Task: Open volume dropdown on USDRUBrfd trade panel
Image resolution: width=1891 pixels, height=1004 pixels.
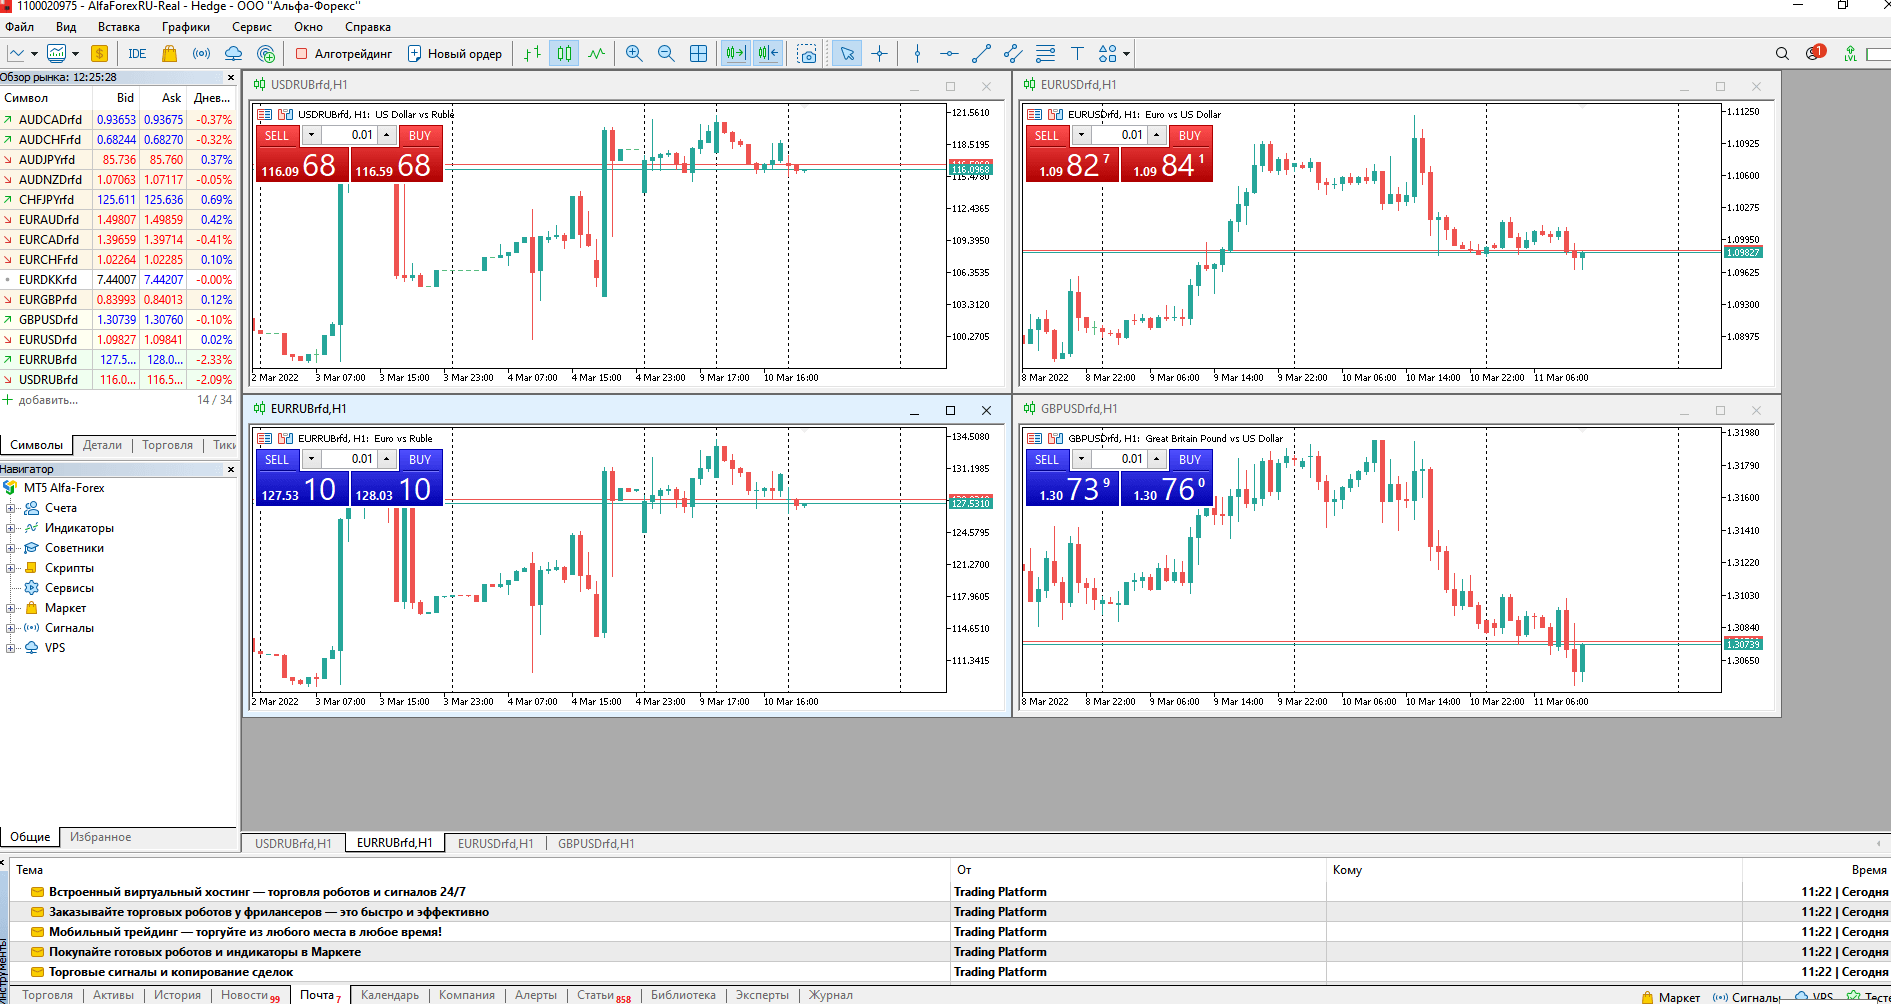Action: [311, 135]
